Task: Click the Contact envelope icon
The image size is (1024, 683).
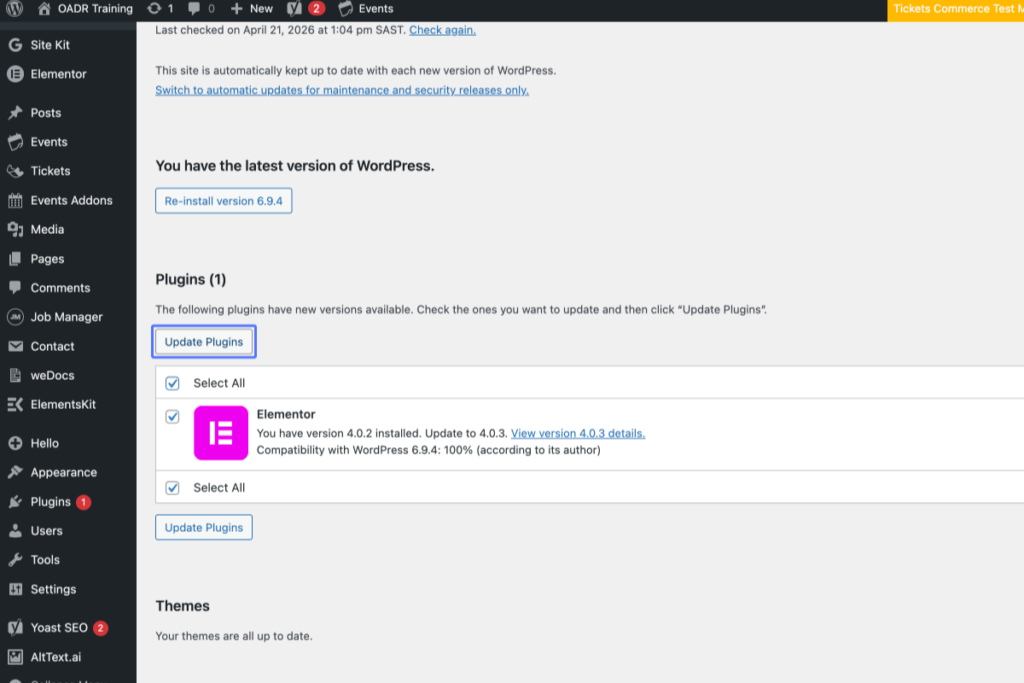Action: [x=15, y=346]
